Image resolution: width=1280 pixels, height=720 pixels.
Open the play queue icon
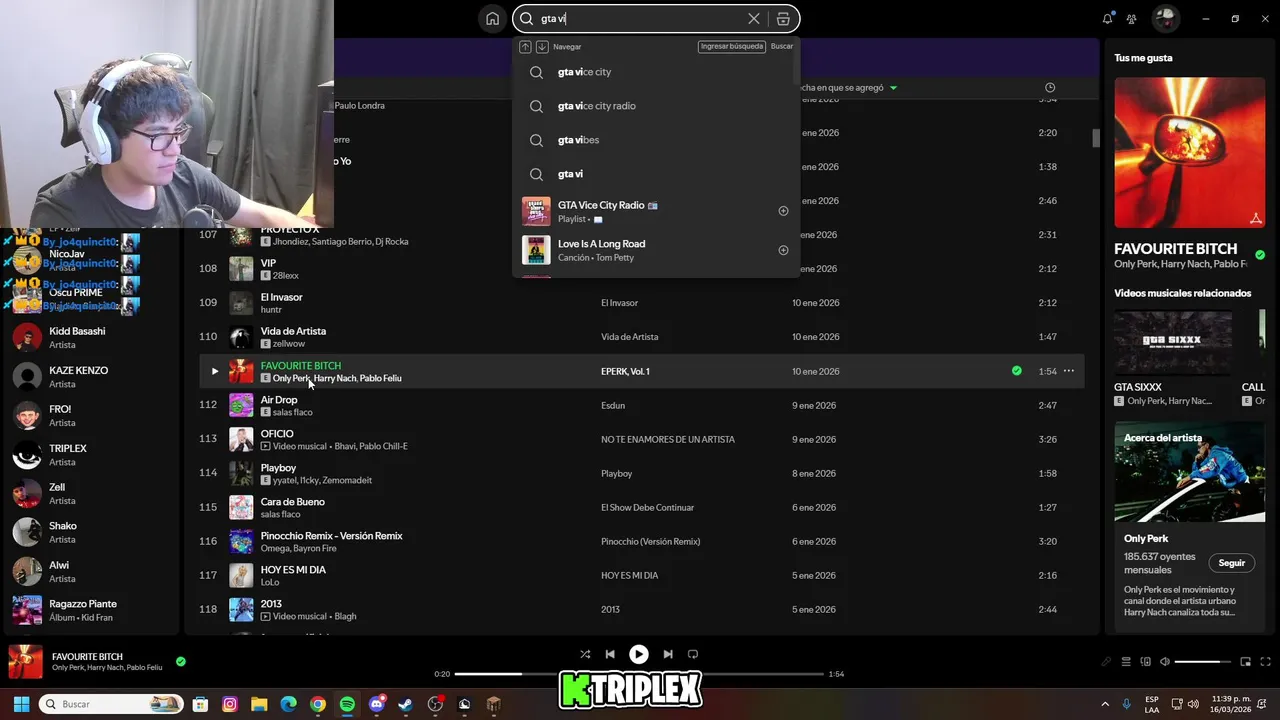(1126, 662)
